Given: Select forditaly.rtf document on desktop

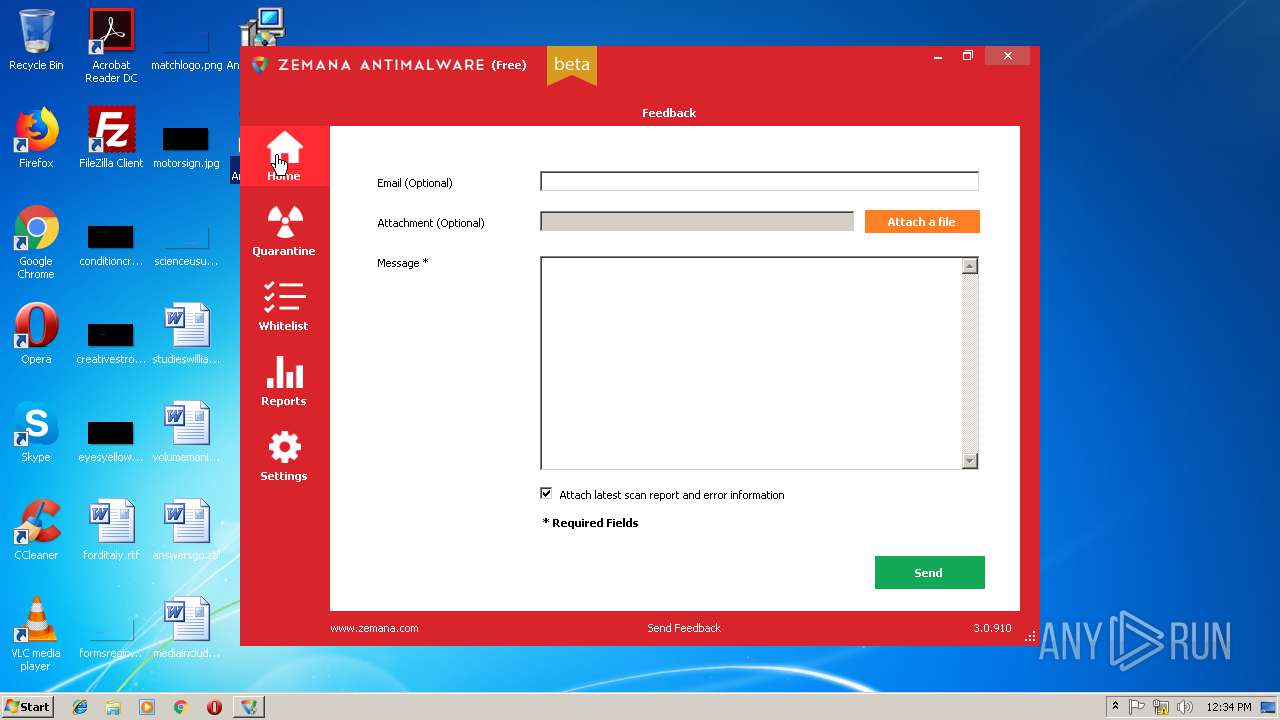Looking at the screenshot, I should coord(111,530).
